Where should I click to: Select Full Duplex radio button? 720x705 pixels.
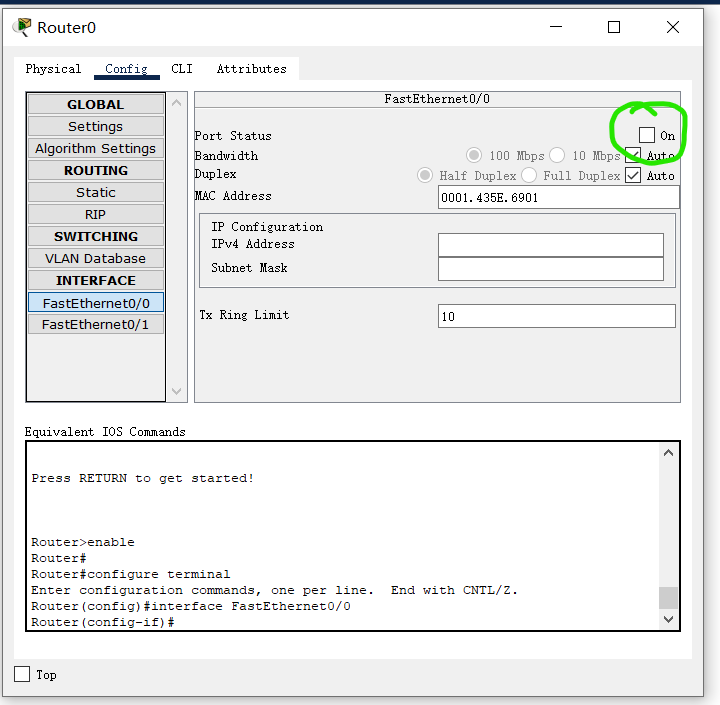click(529, 175)
